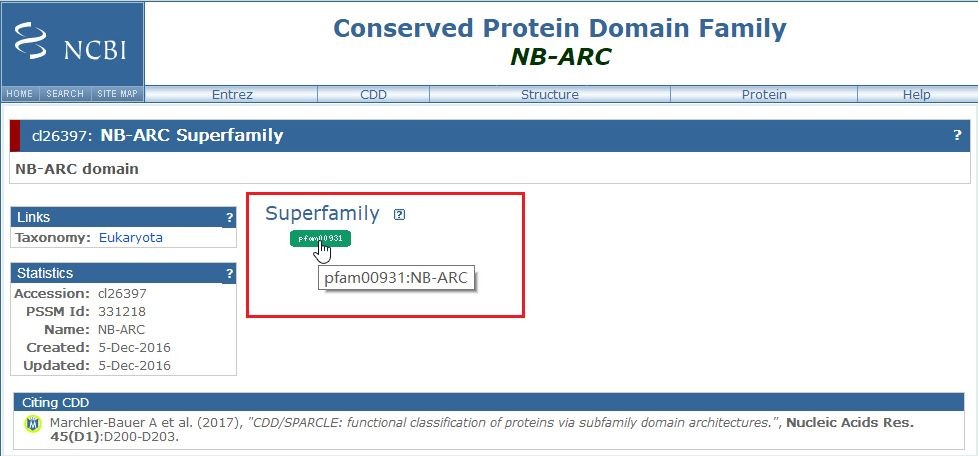The image size is (978, 456).
Task: Click help question mark in cl26397 title bar
Action: coord(957,135)
